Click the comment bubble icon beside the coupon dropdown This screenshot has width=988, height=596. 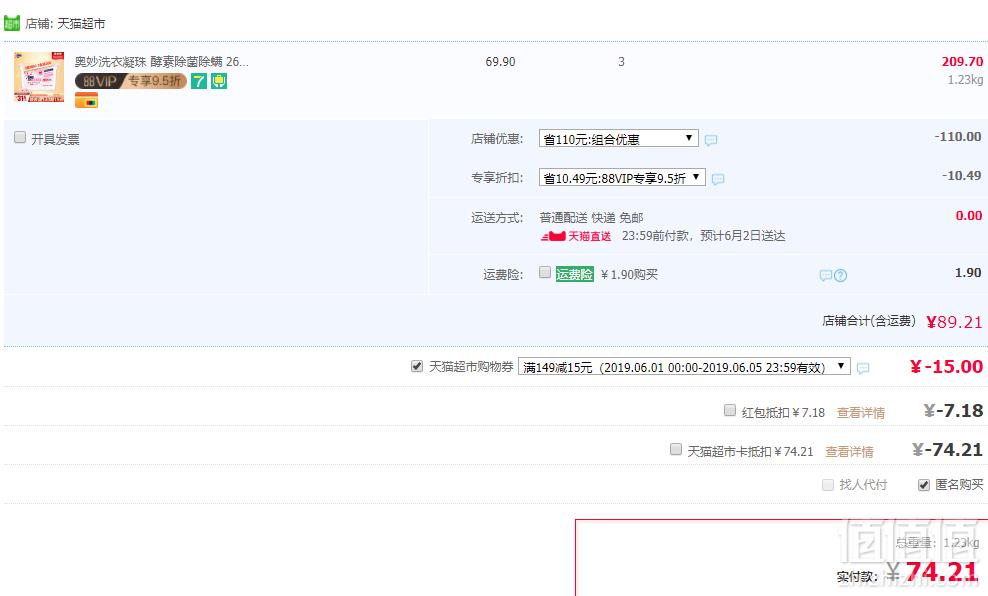coord(863,369)
